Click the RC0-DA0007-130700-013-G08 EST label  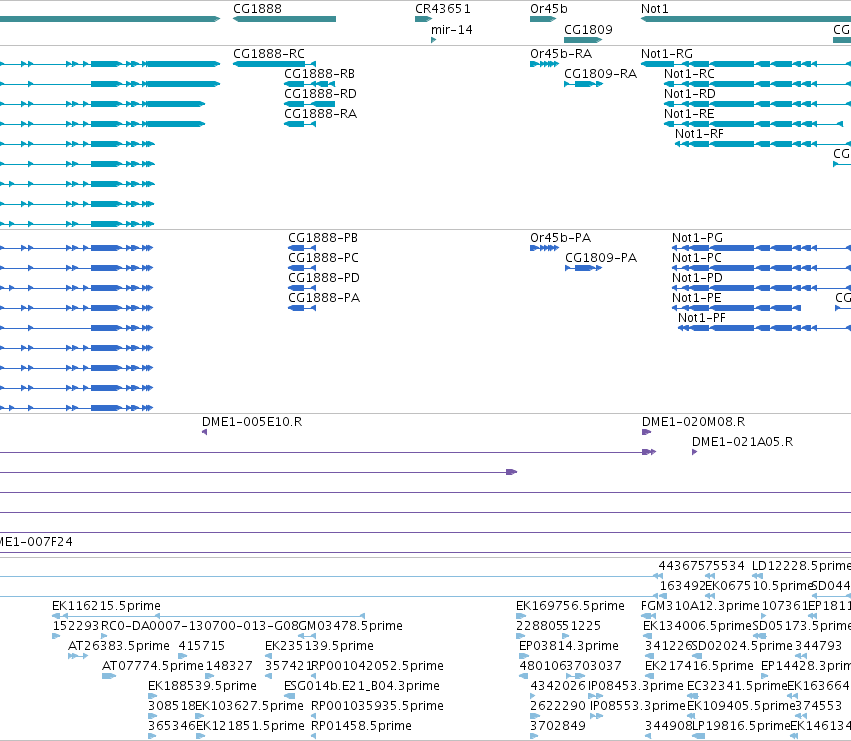[x=199, y=626]
